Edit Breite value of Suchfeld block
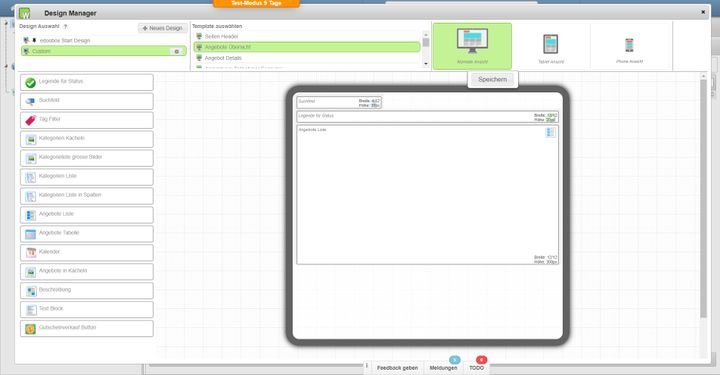 click(375, 101)
